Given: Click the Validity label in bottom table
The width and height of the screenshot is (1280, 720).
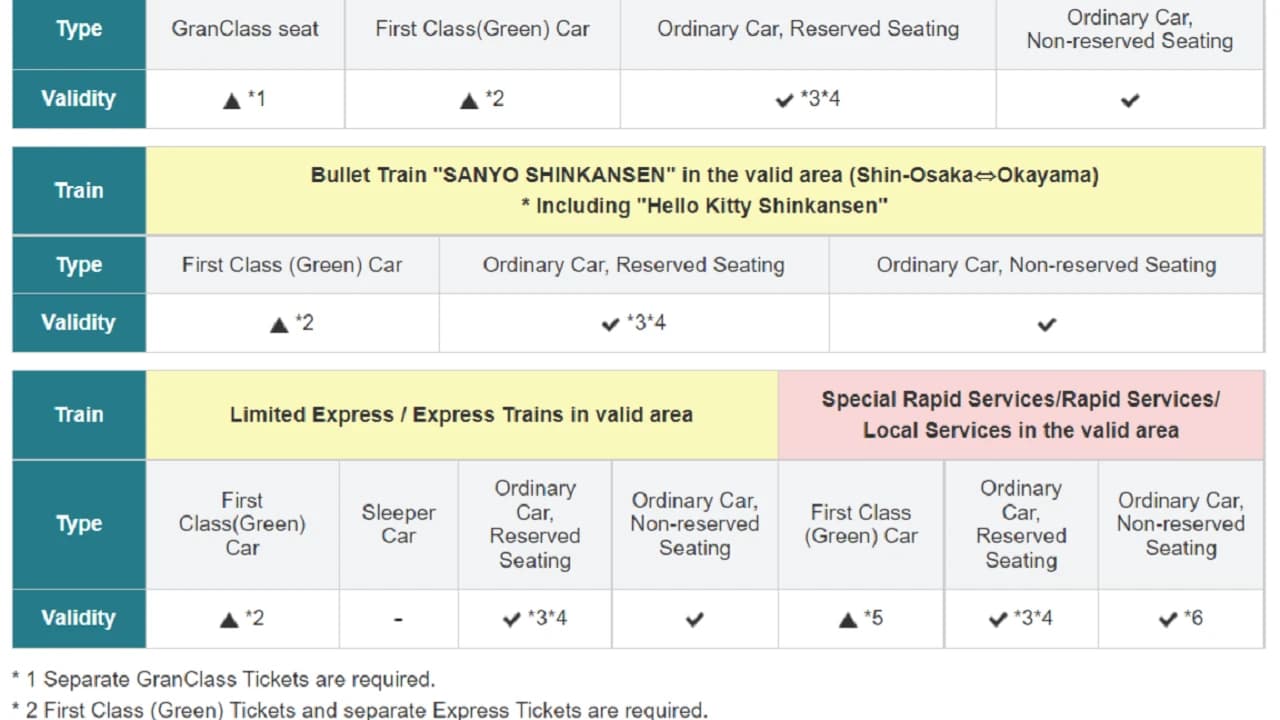Looking at the screenshot, I should coord(79,618).
